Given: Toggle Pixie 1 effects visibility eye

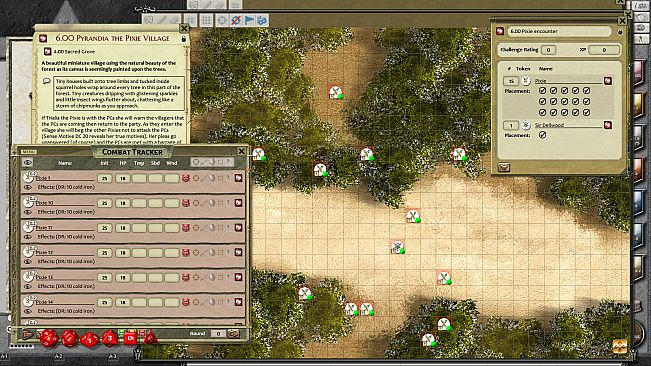Looking at the screenshot, I should click(x=28, y=187).
